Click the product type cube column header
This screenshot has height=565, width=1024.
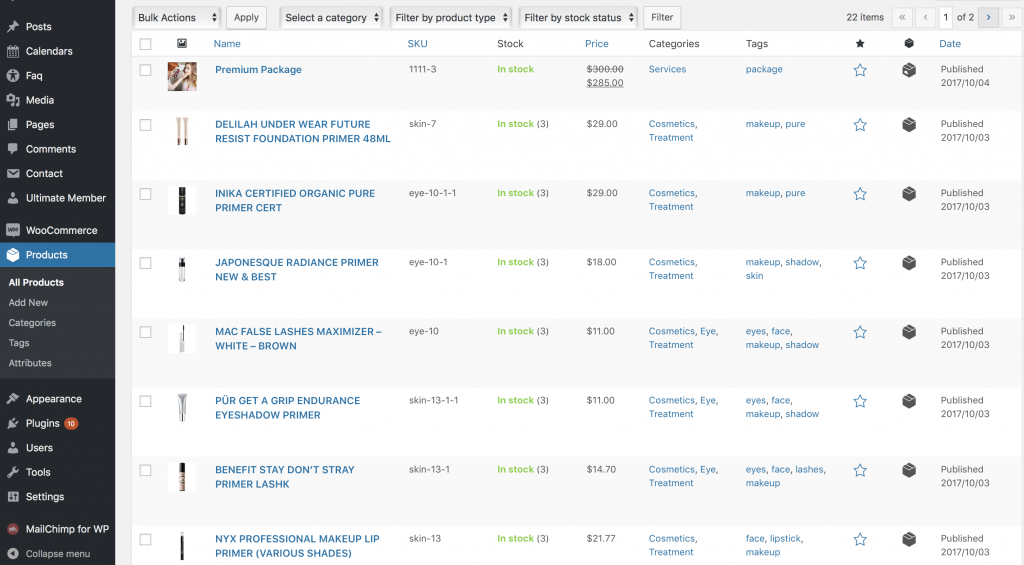[x=909, y=44]
